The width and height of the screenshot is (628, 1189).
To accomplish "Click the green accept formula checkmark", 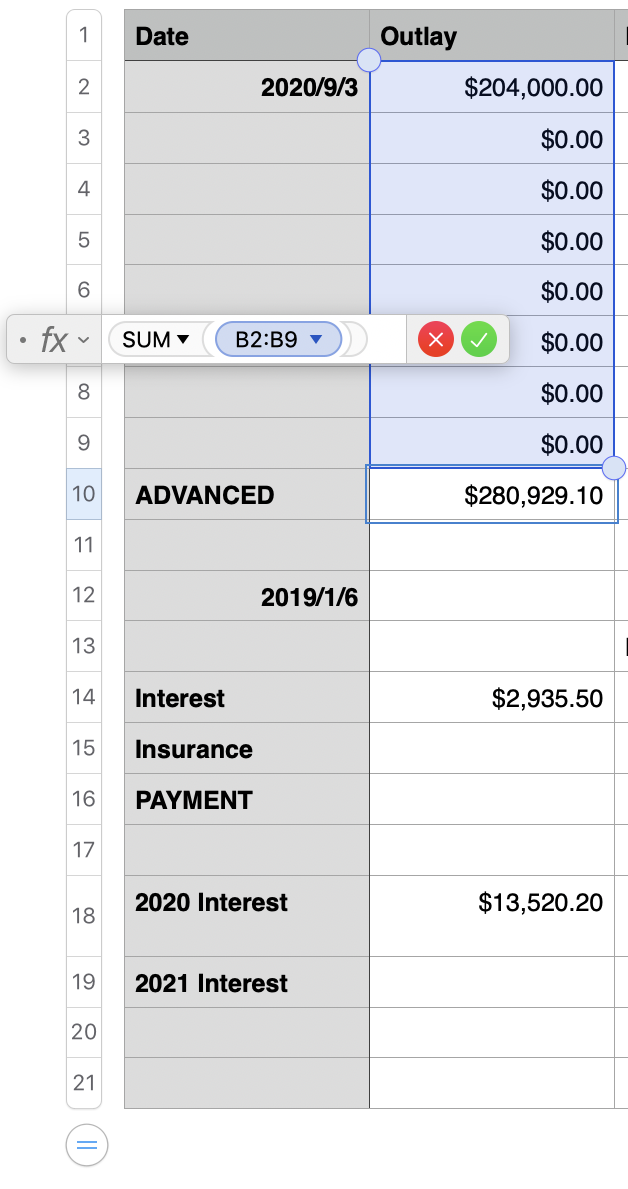I will pos(479,340).
